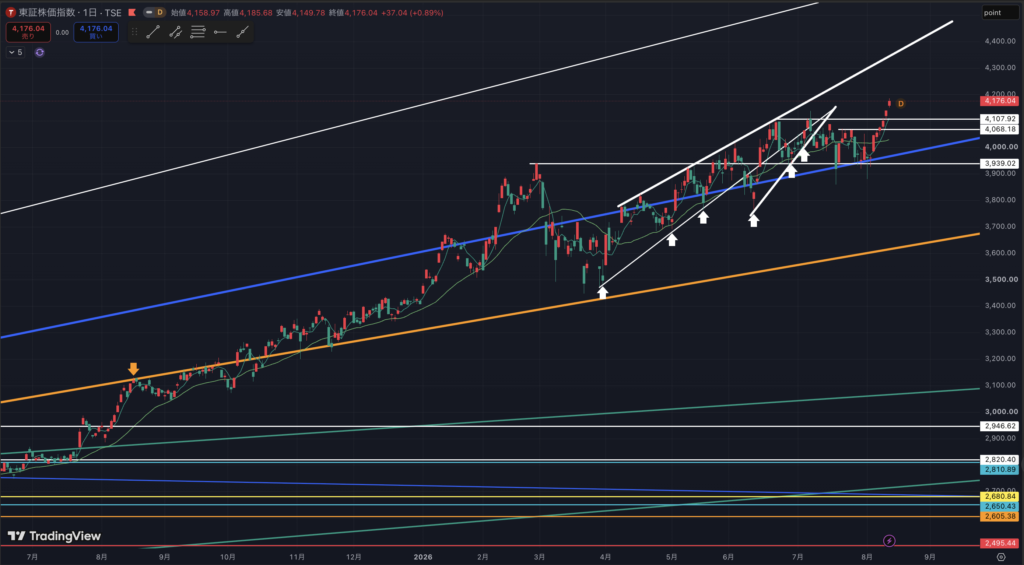
Task: Select the trend line drawing tool
Action: tap(153, 32)
